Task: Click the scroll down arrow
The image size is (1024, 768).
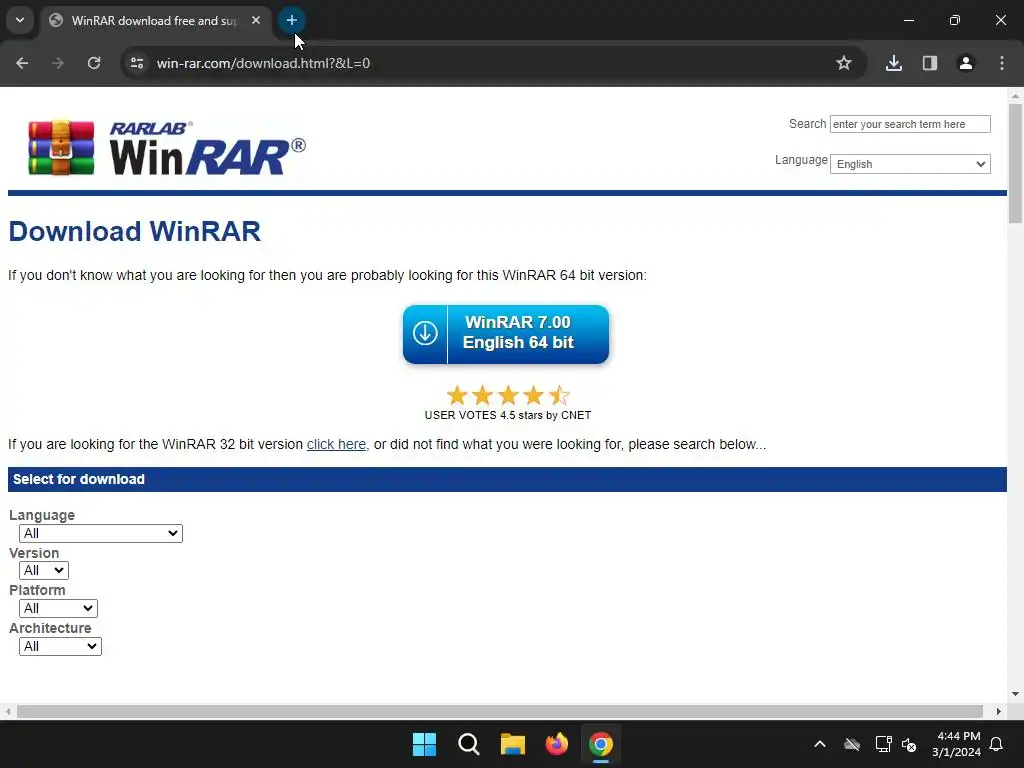Action: point(1015,694)
